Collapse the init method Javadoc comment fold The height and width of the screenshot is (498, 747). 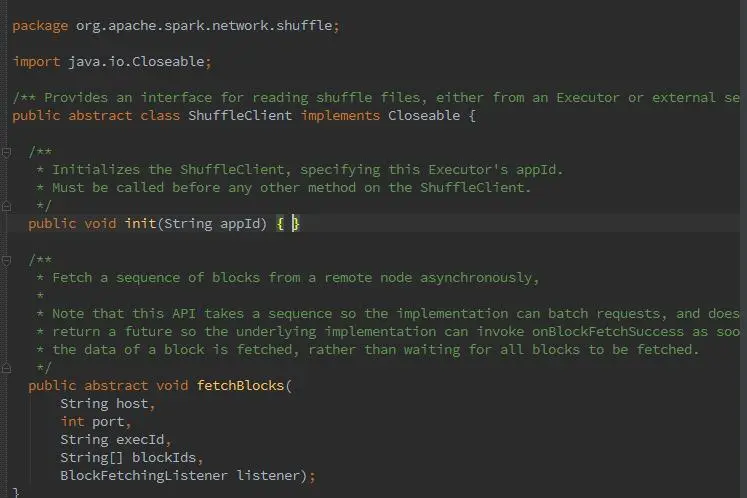8,152
